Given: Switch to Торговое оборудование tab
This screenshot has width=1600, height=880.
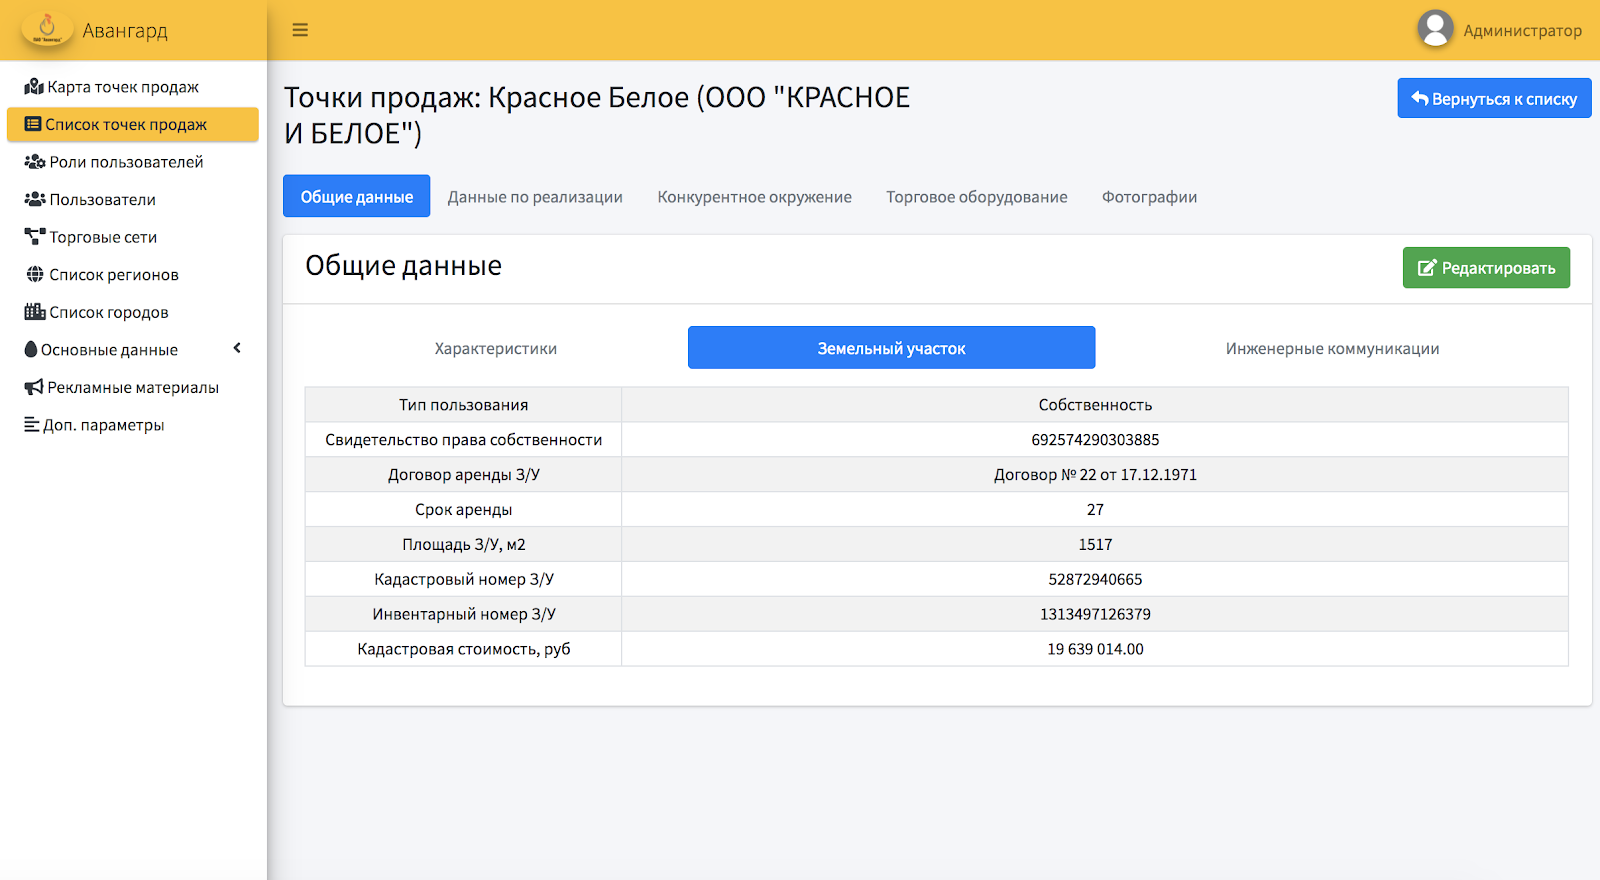Looking at the screenshot, I should (977, 197).
